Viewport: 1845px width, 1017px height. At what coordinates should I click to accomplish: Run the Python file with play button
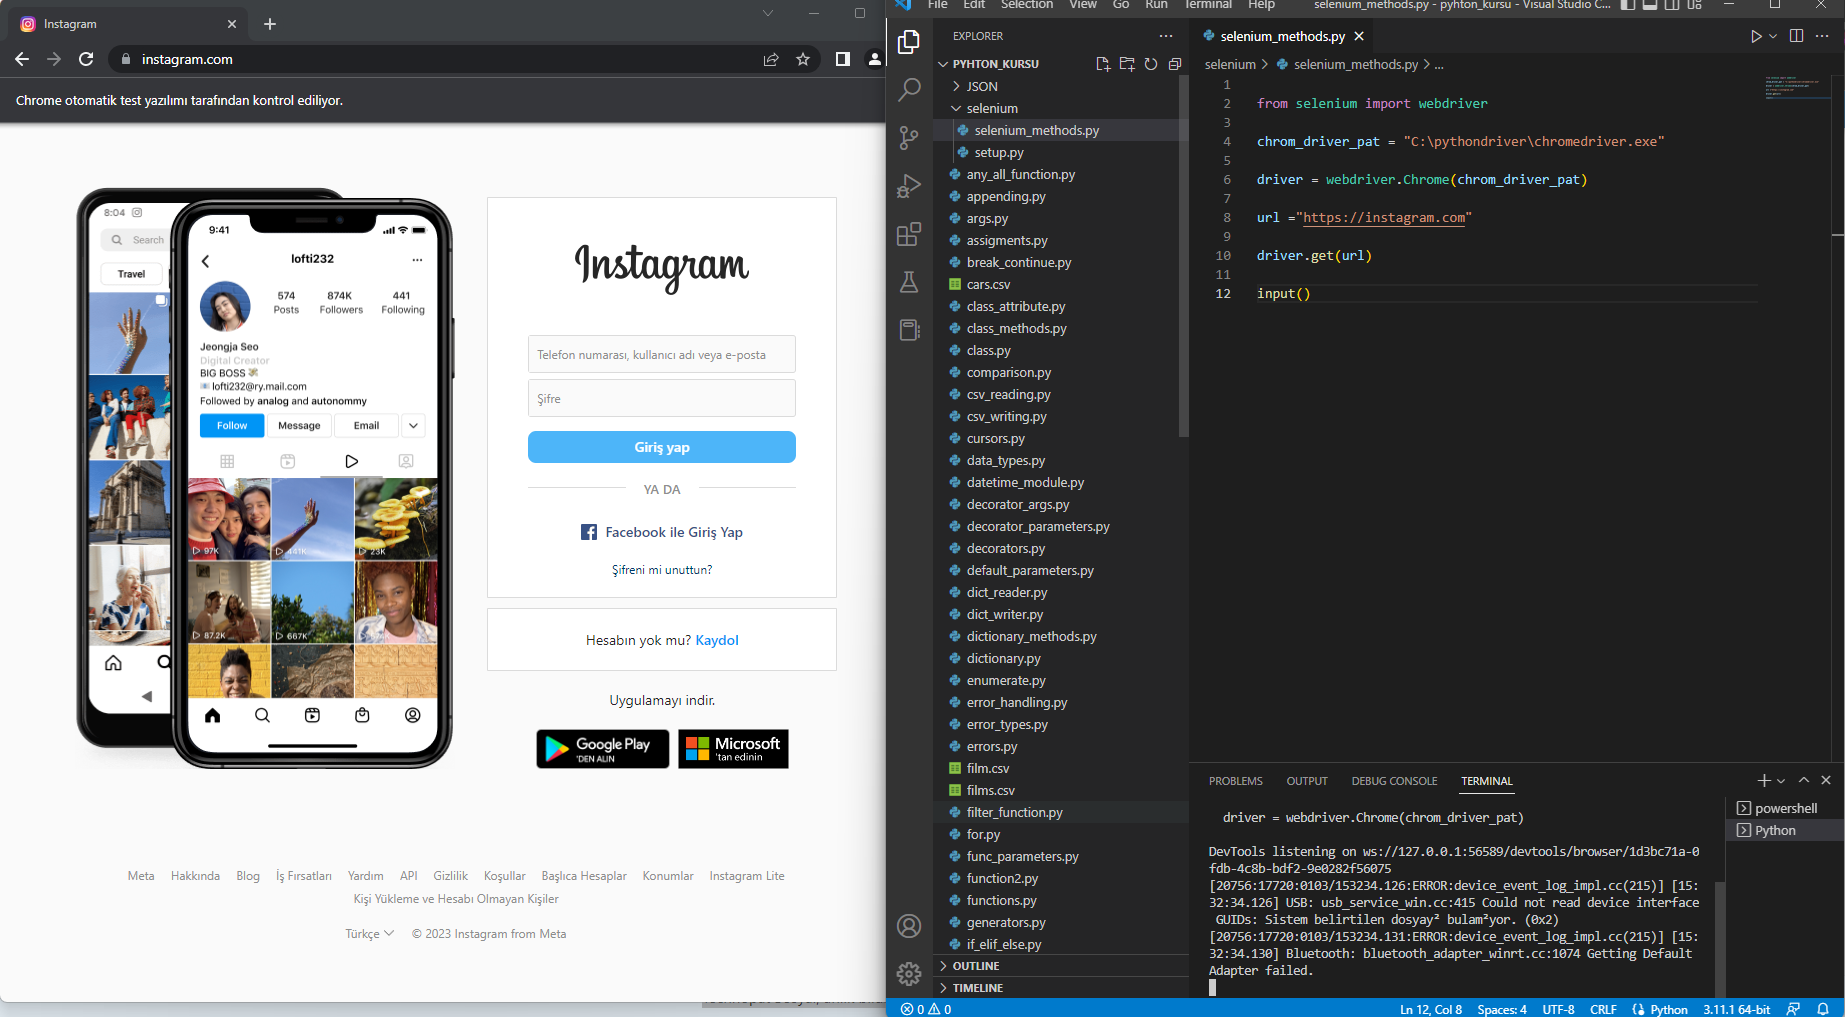1756,36
